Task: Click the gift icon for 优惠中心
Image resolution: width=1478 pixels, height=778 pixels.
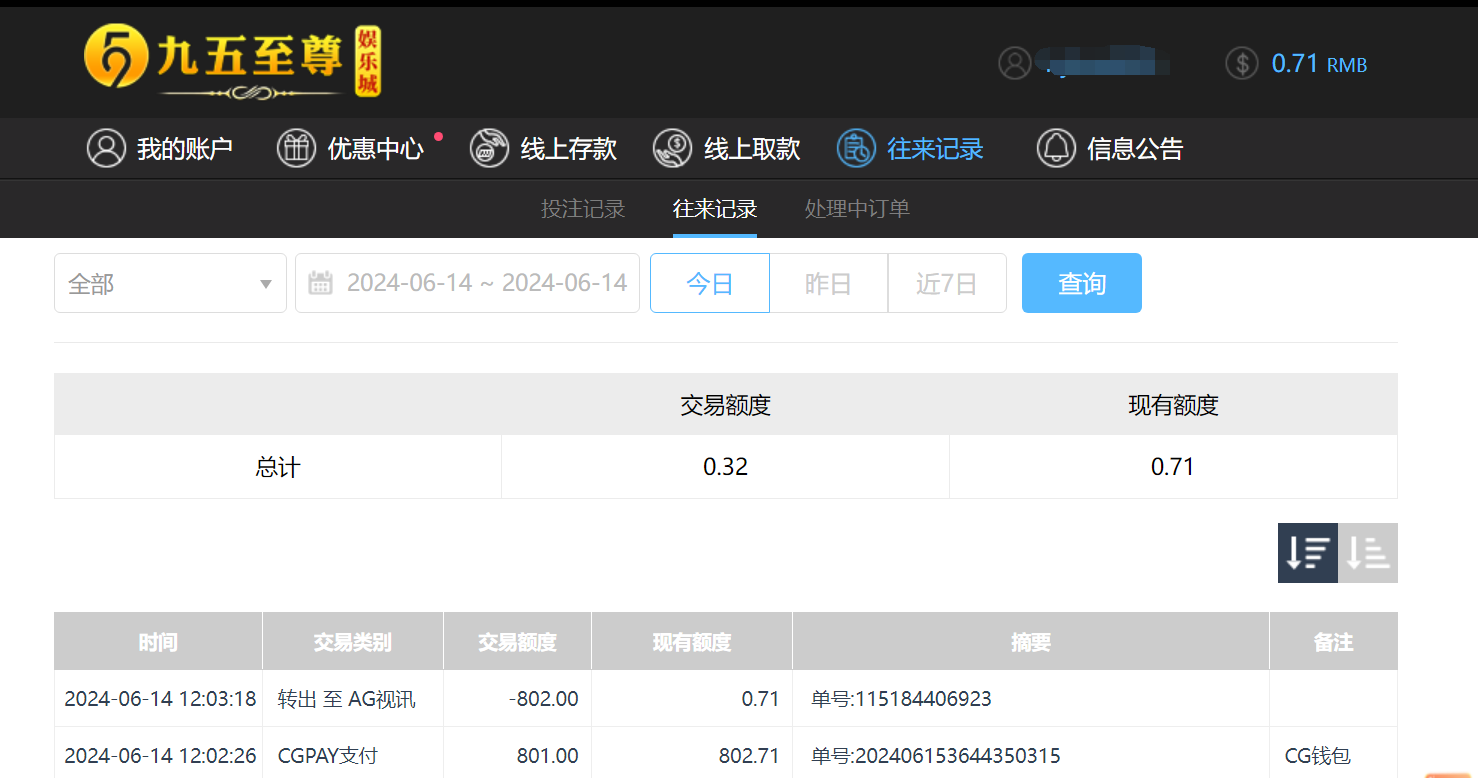Action: point(296,148)
